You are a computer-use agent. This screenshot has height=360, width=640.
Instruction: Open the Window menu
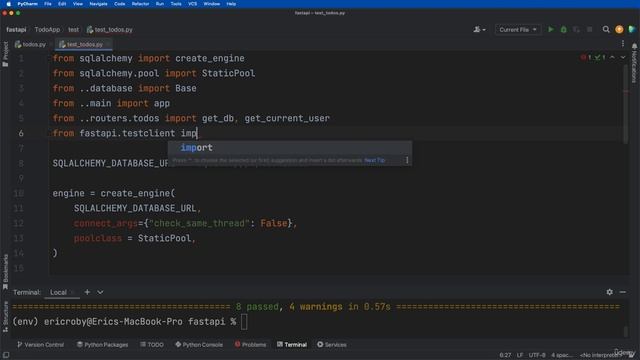pyautogui.click(x=212, y=4)
